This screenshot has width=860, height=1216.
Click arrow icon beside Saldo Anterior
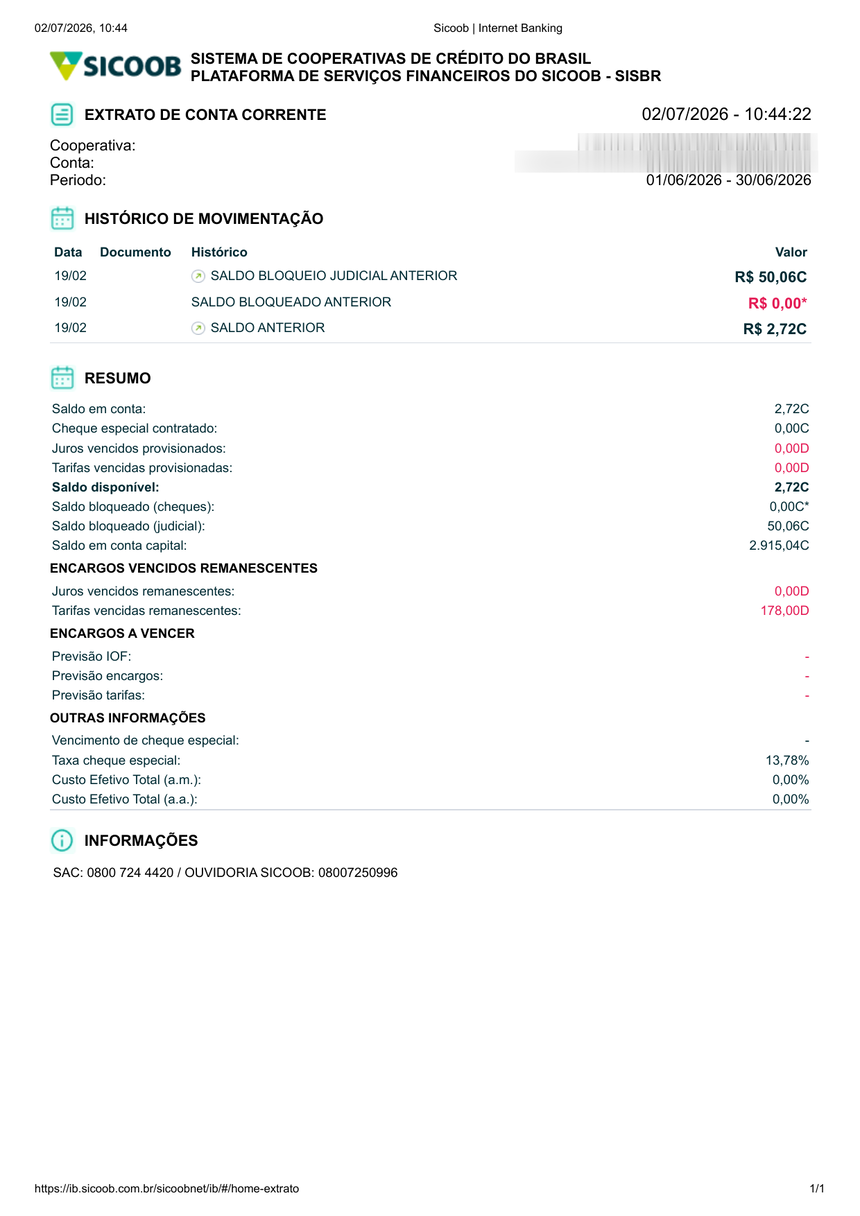pyautogui.click(x=198, y=328)
